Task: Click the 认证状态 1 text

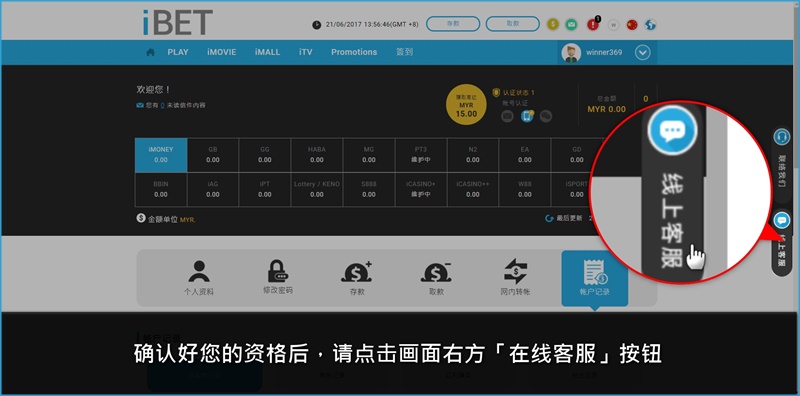Action: [x=518, y=93]
